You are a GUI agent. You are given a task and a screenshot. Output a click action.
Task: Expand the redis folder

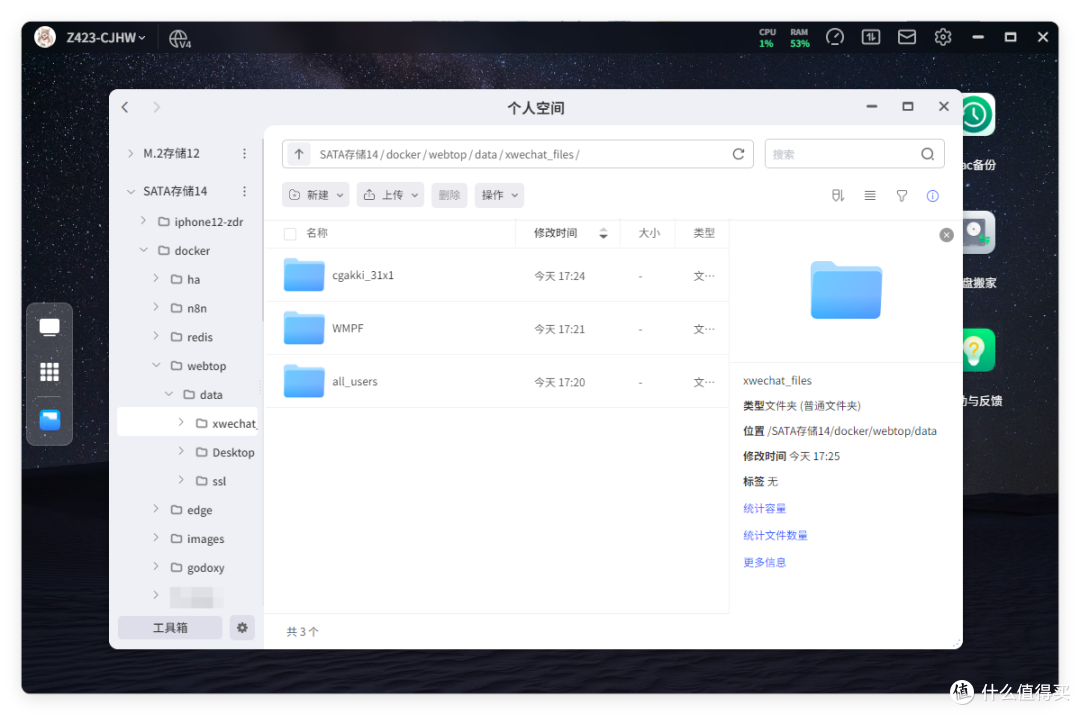(156, 337)
